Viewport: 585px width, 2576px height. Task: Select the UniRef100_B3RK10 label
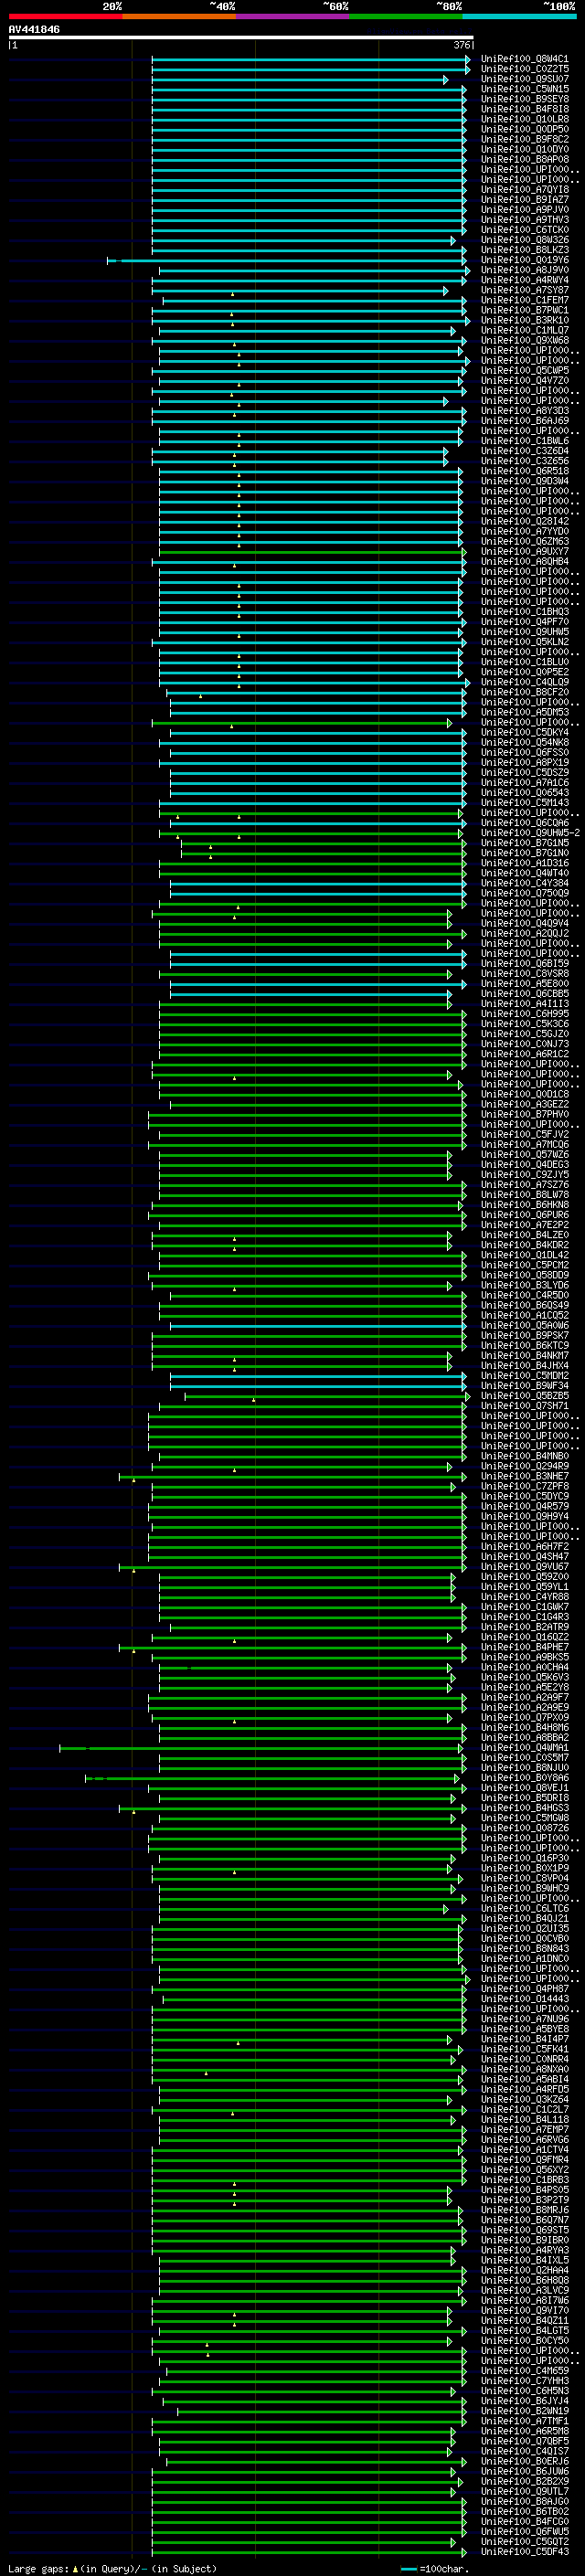click(x=524, y=320)
